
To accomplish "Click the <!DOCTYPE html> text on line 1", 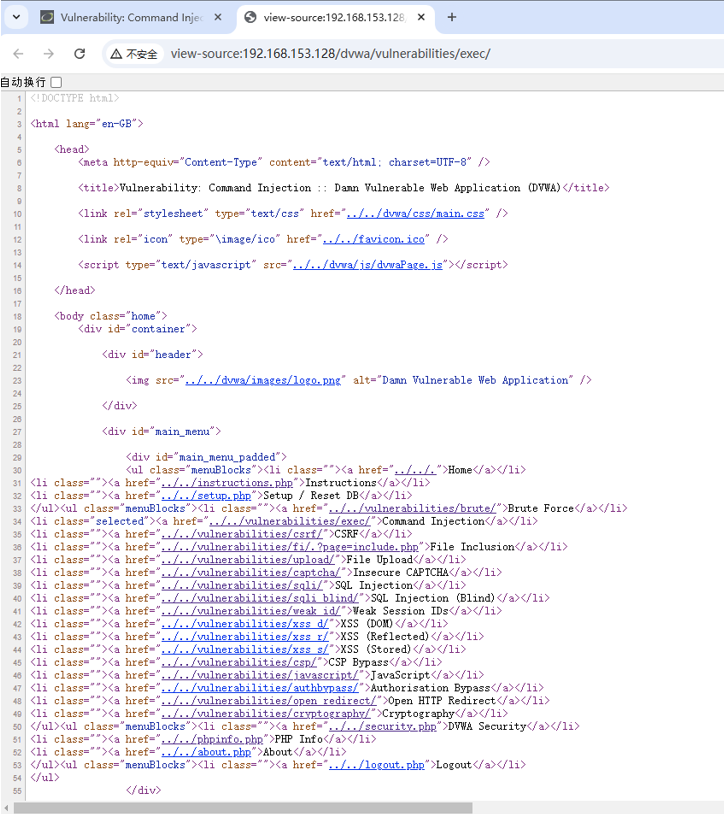I will [75, 98].
